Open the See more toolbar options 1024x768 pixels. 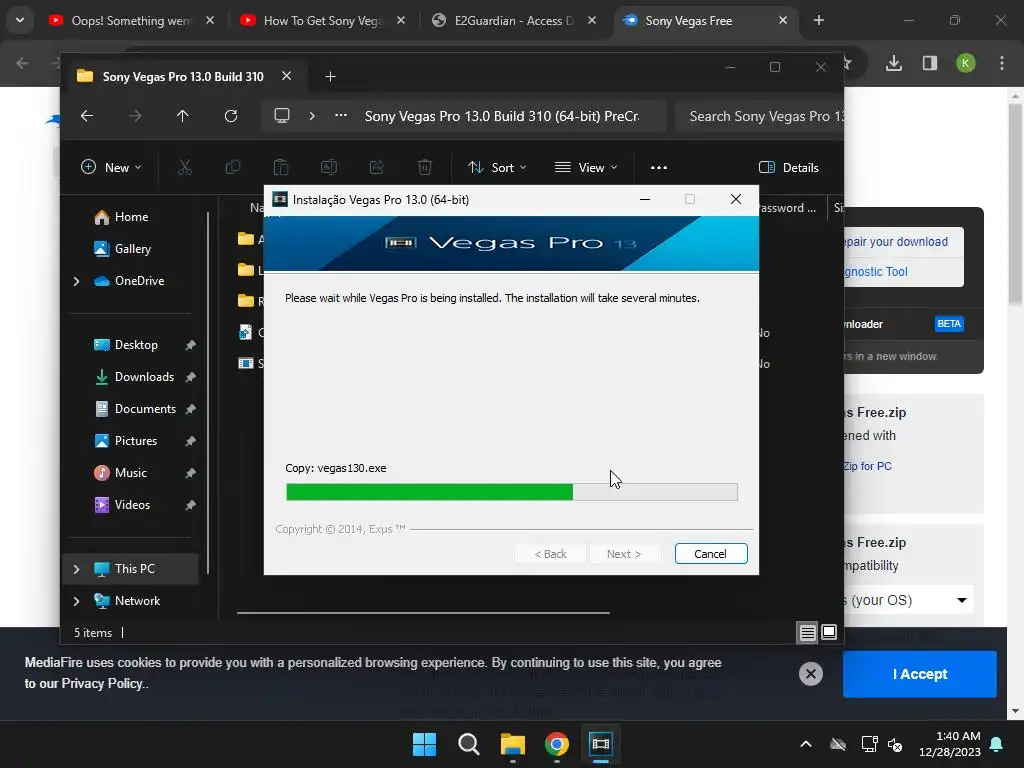659,168
